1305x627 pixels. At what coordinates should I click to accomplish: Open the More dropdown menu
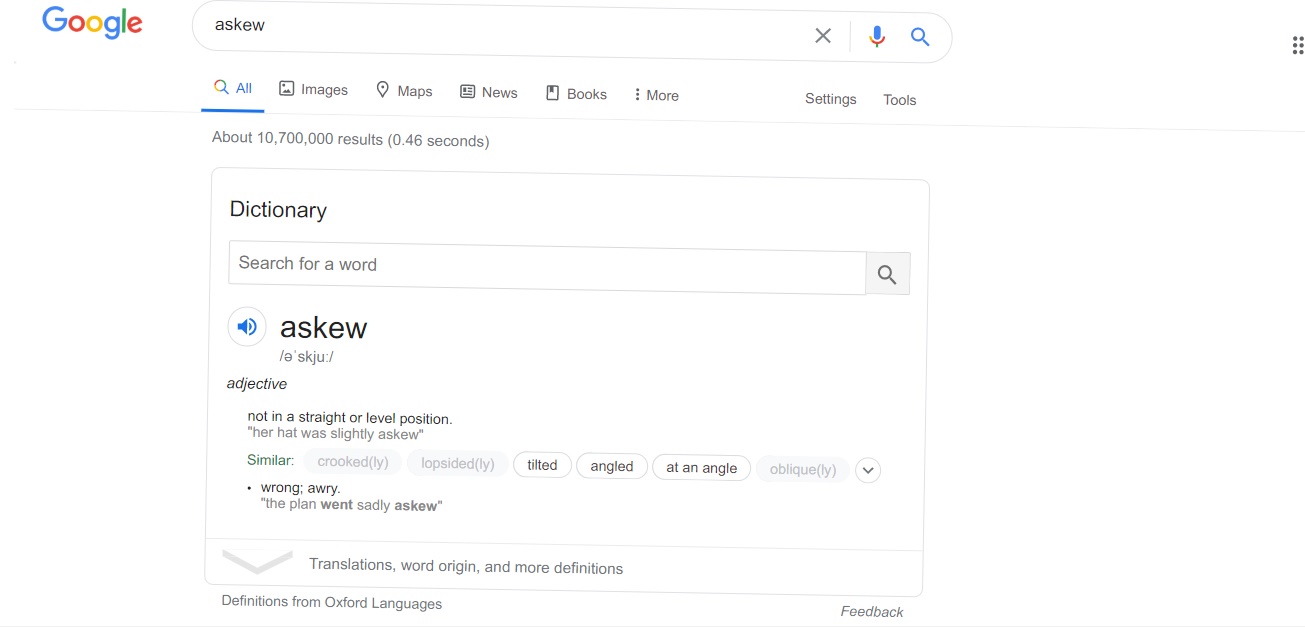(x=656, y=95)
